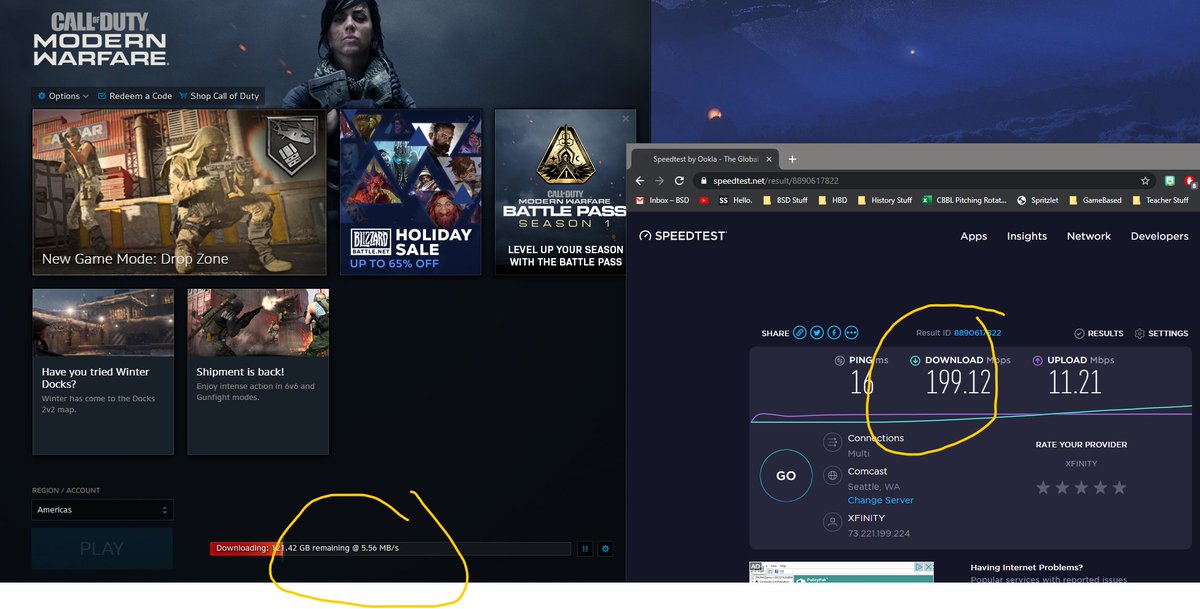Viewport: 1200px width, 609px height.
Task: Rate provider XFINITY one star
Action: click(1043, 487)
